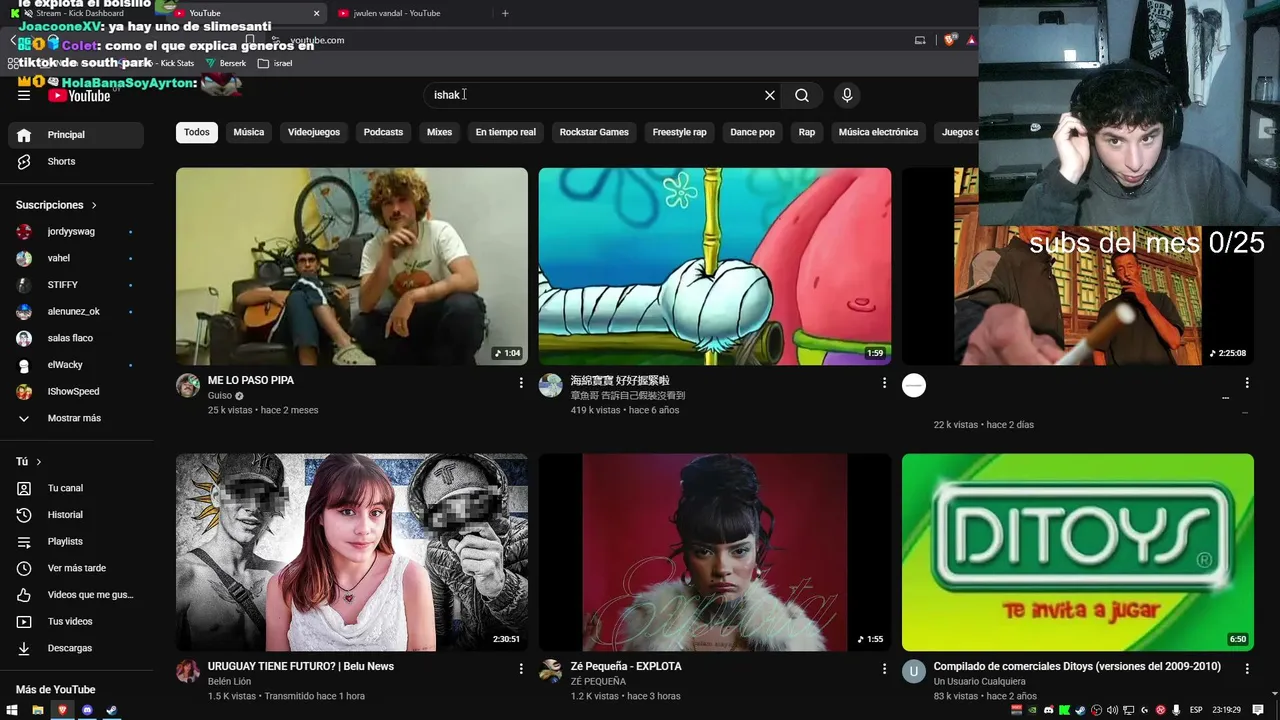Select the Videojuegos filter chip
The image size is (1280, 720).
pyautogui.click(x=314, y=132)
